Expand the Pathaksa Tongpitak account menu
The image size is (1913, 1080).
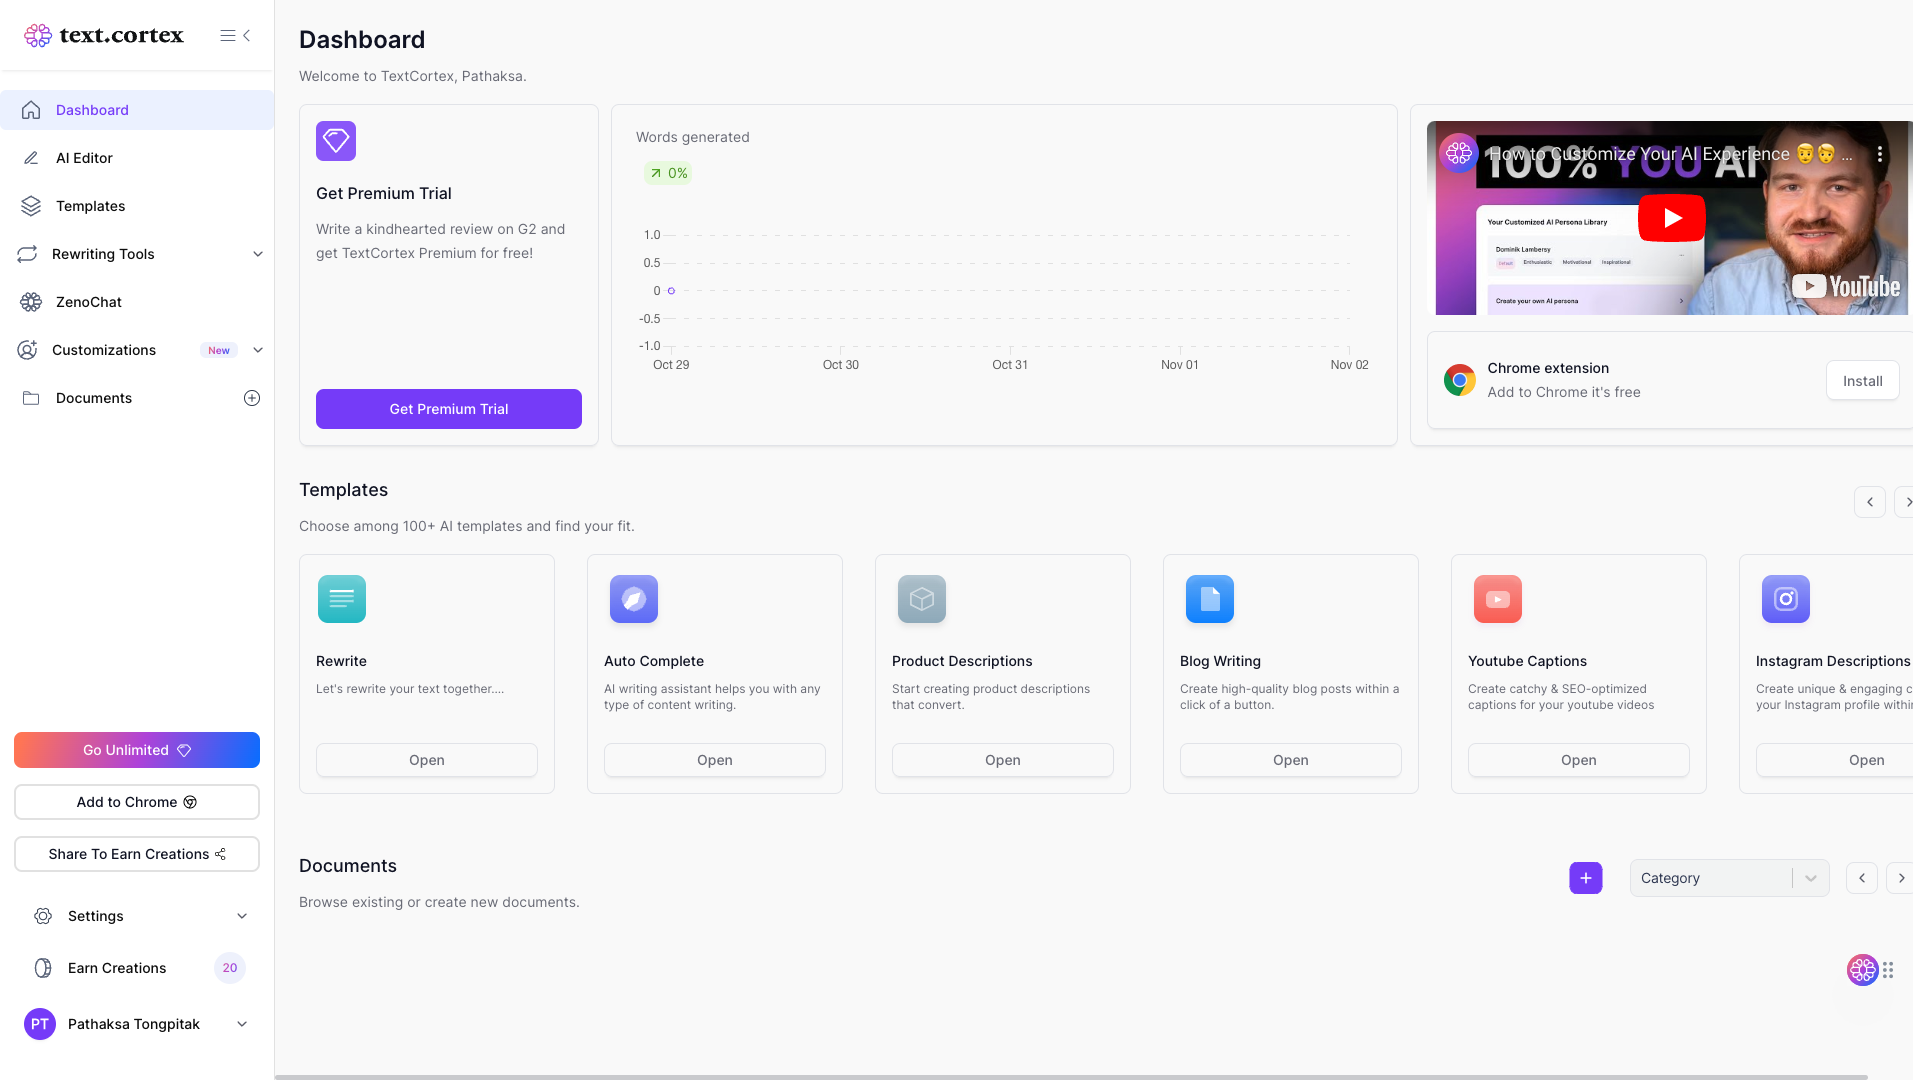click(x=242, y=1024)
